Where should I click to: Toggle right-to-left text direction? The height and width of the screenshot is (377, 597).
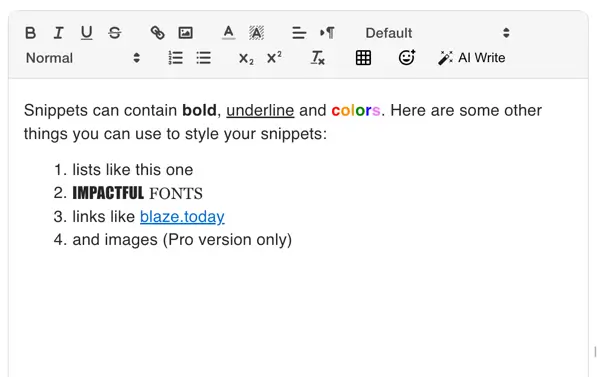(x=327, y=33)
